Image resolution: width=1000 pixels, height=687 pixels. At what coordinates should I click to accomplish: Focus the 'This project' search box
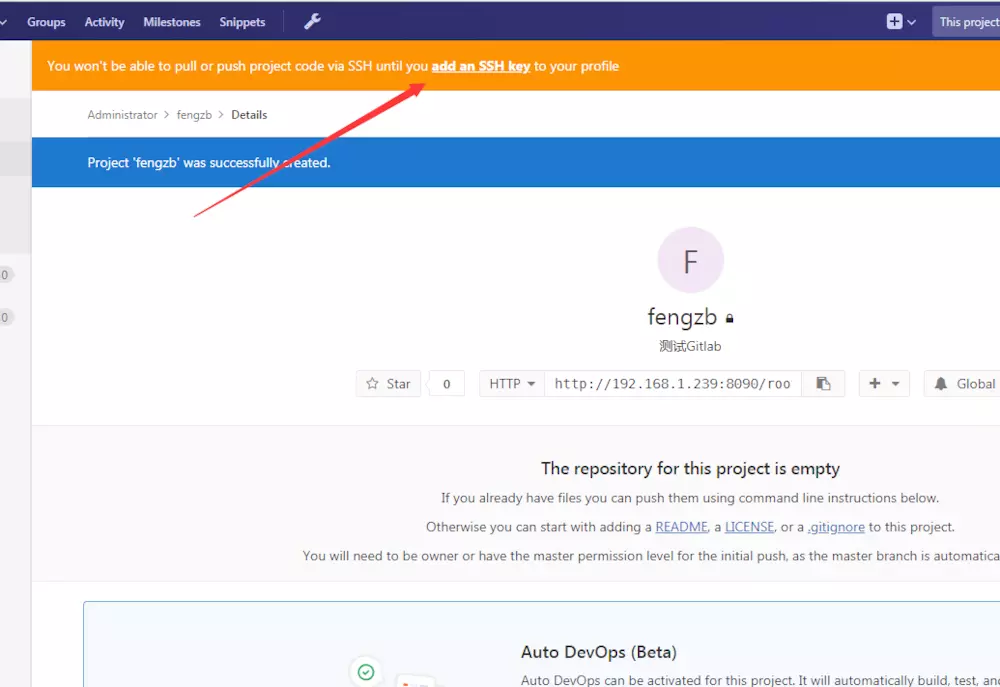[x=966, y=22]
